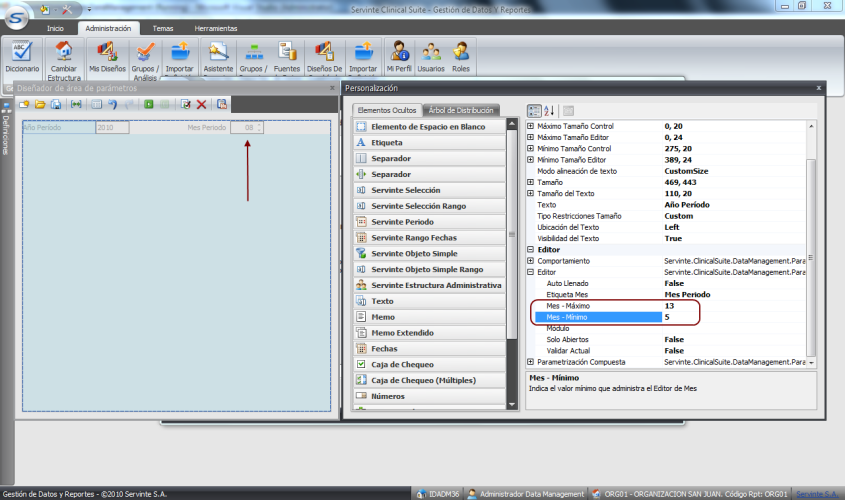Click the save disk icon in designer toolbar
This screenshot has width=845, height=500.
coord(56,104)
